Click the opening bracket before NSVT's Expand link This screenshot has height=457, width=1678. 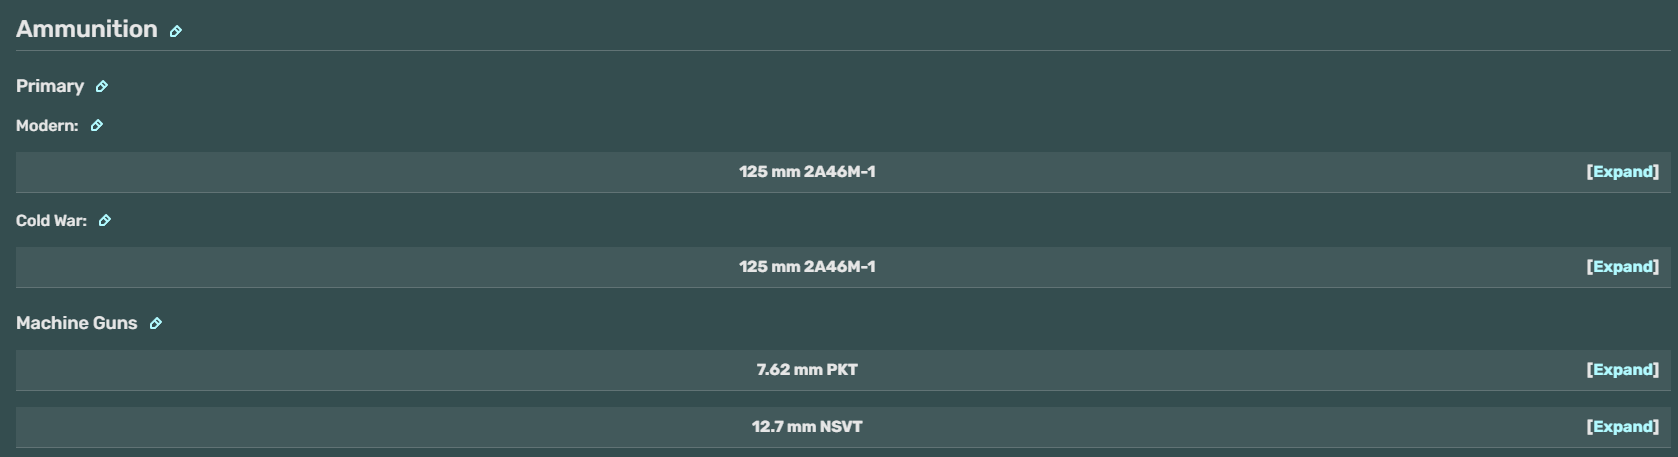click(x=1589, y=427)
